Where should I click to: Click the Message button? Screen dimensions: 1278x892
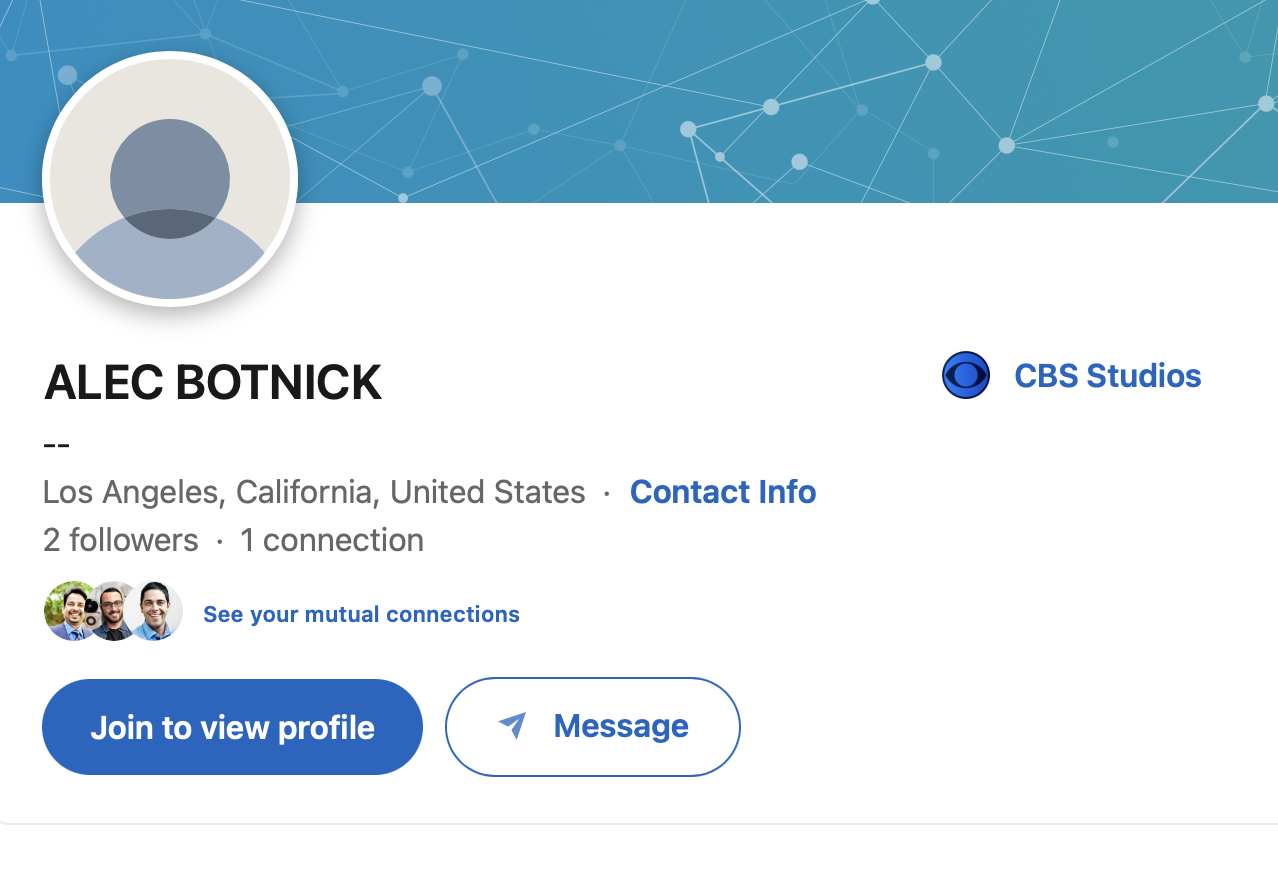click(x=593, y=727)
